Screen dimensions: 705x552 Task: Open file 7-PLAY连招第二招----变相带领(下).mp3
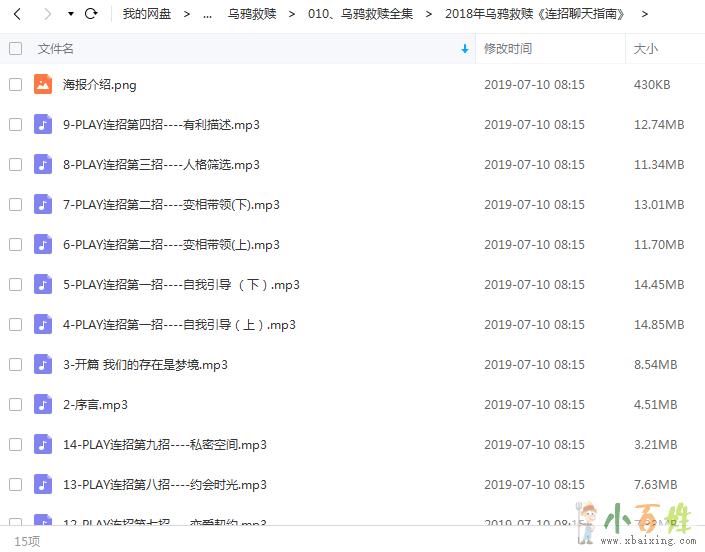(x=171, y=205)
